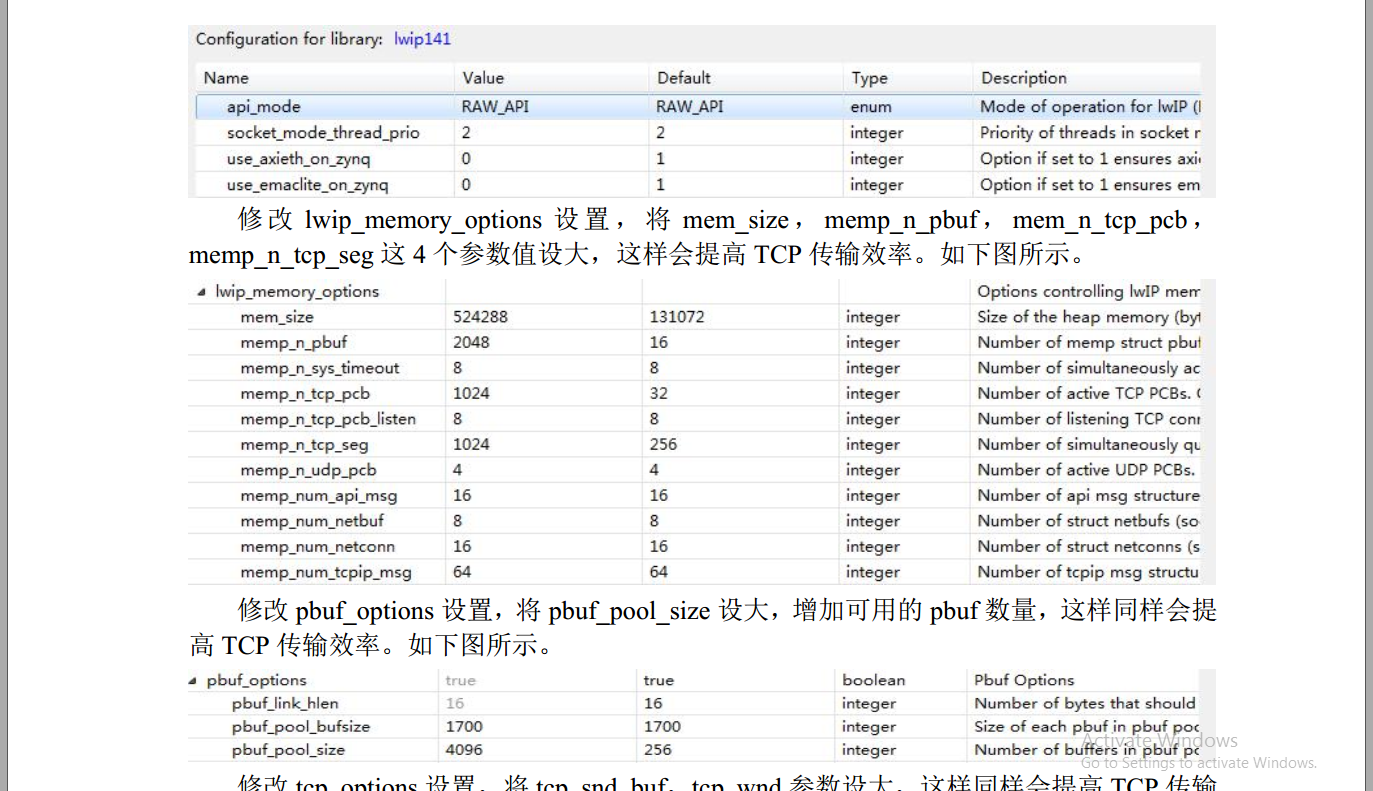Edit the memp_n_udp_pcb value 4
Image resolution: width=1373 pixels, height=791 pixels.
[457, 470]
